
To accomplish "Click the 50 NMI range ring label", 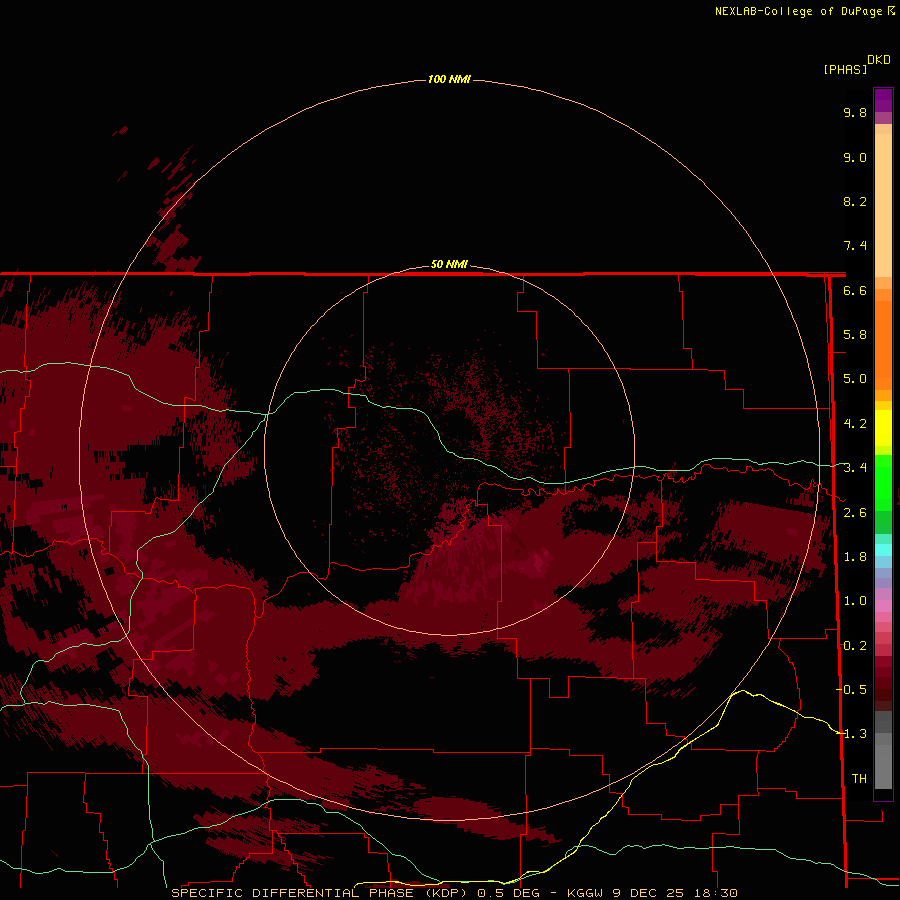I will click(x=449, y=264).
